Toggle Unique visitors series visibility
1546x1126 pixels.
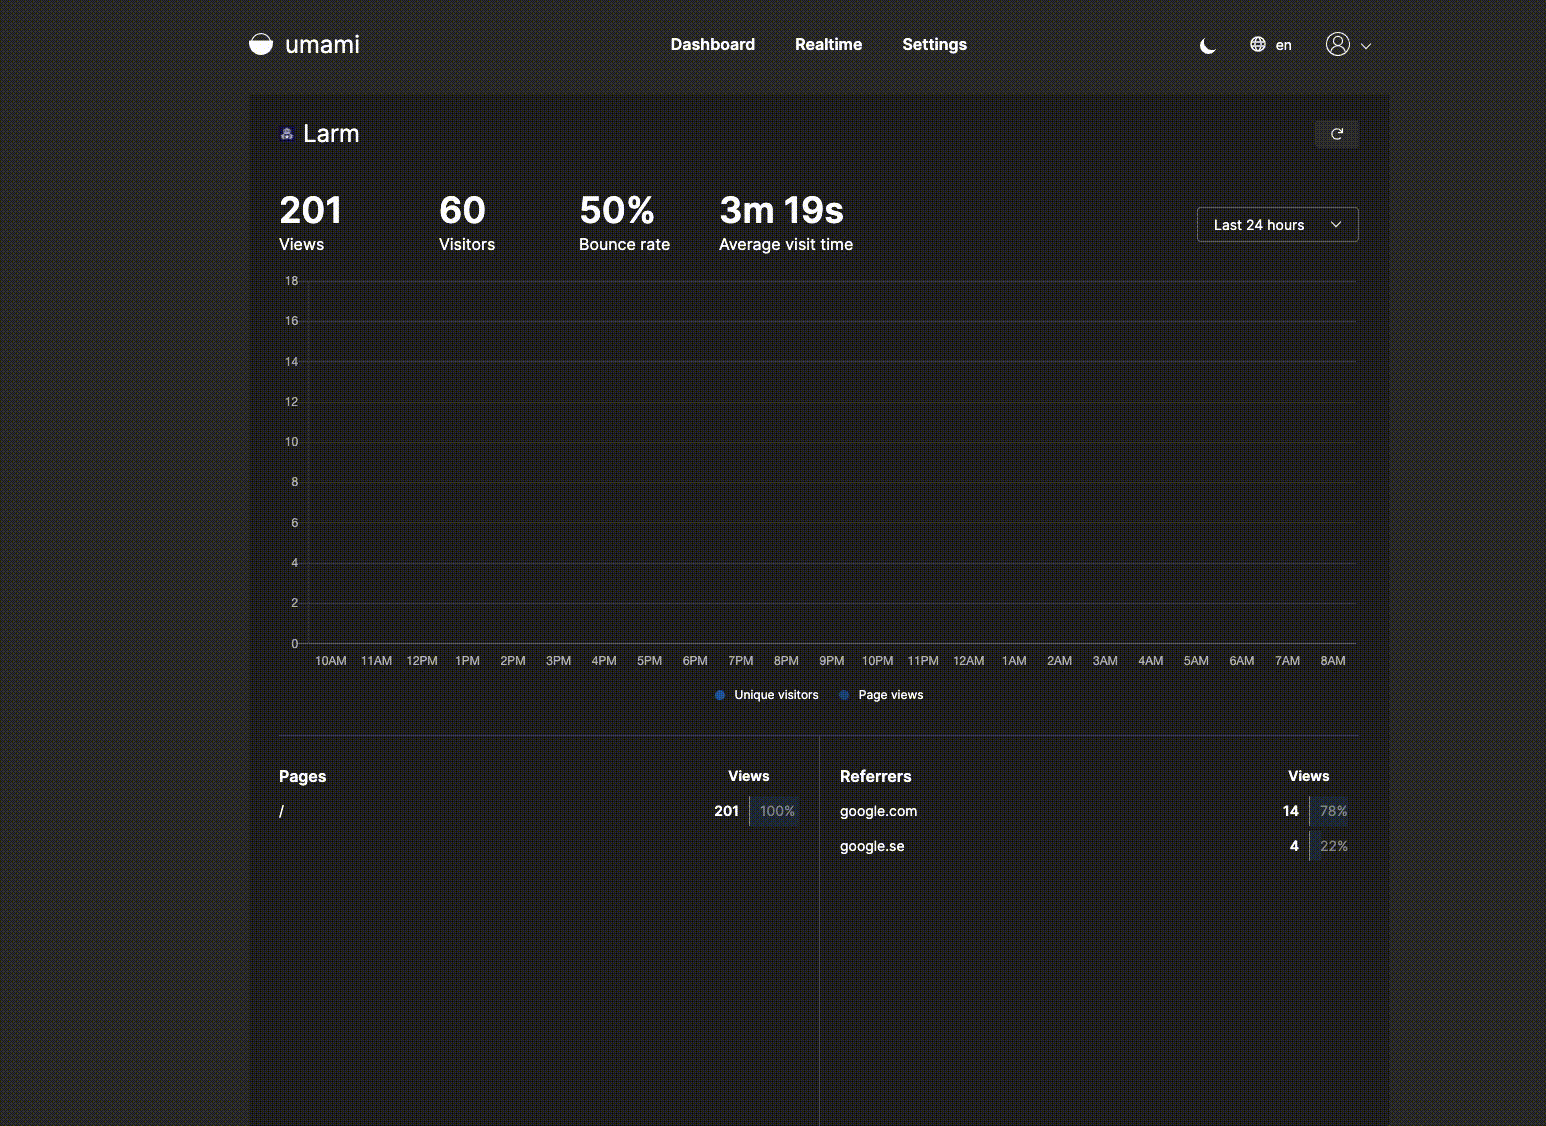click(776, 694)
